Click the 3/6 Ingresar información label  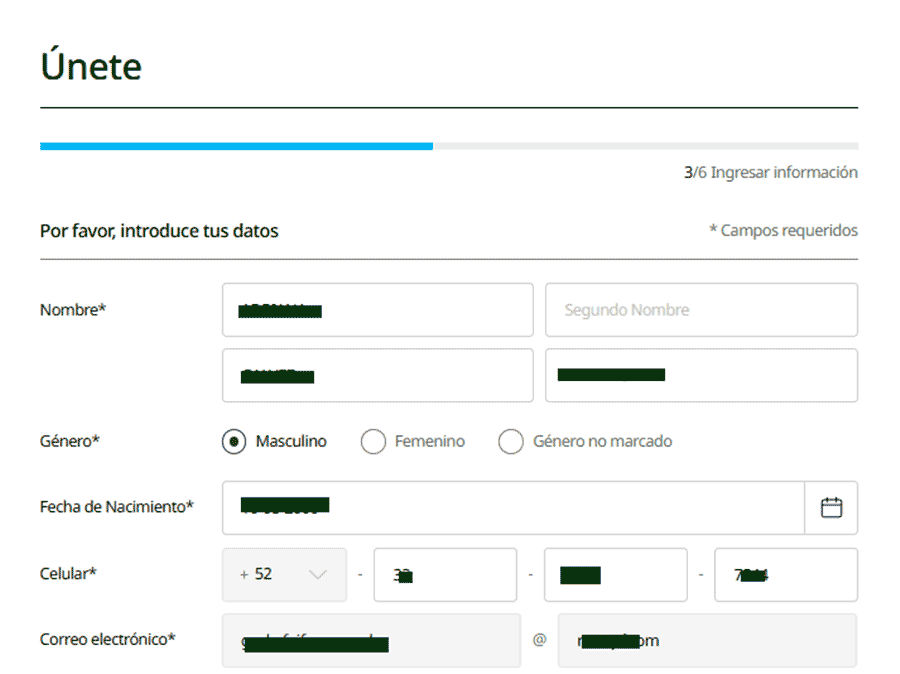[x=771, y=171]
